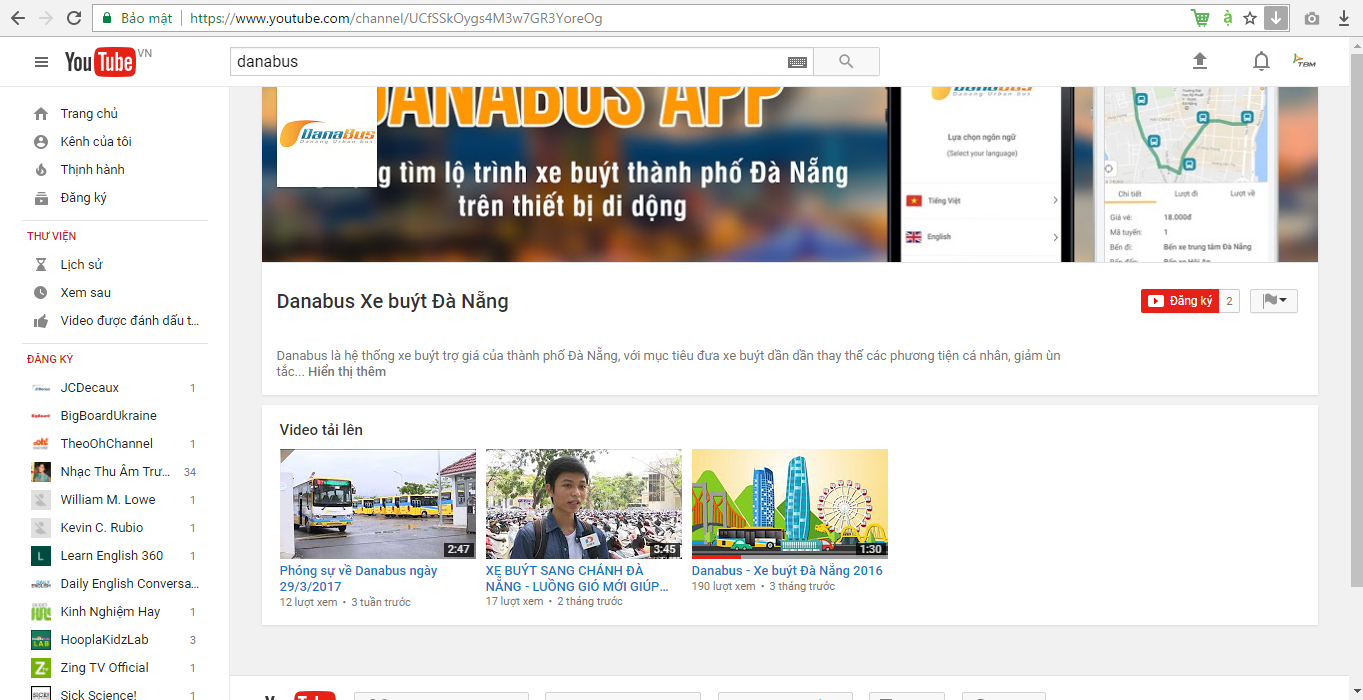Click the camera extension icon

1311,18
